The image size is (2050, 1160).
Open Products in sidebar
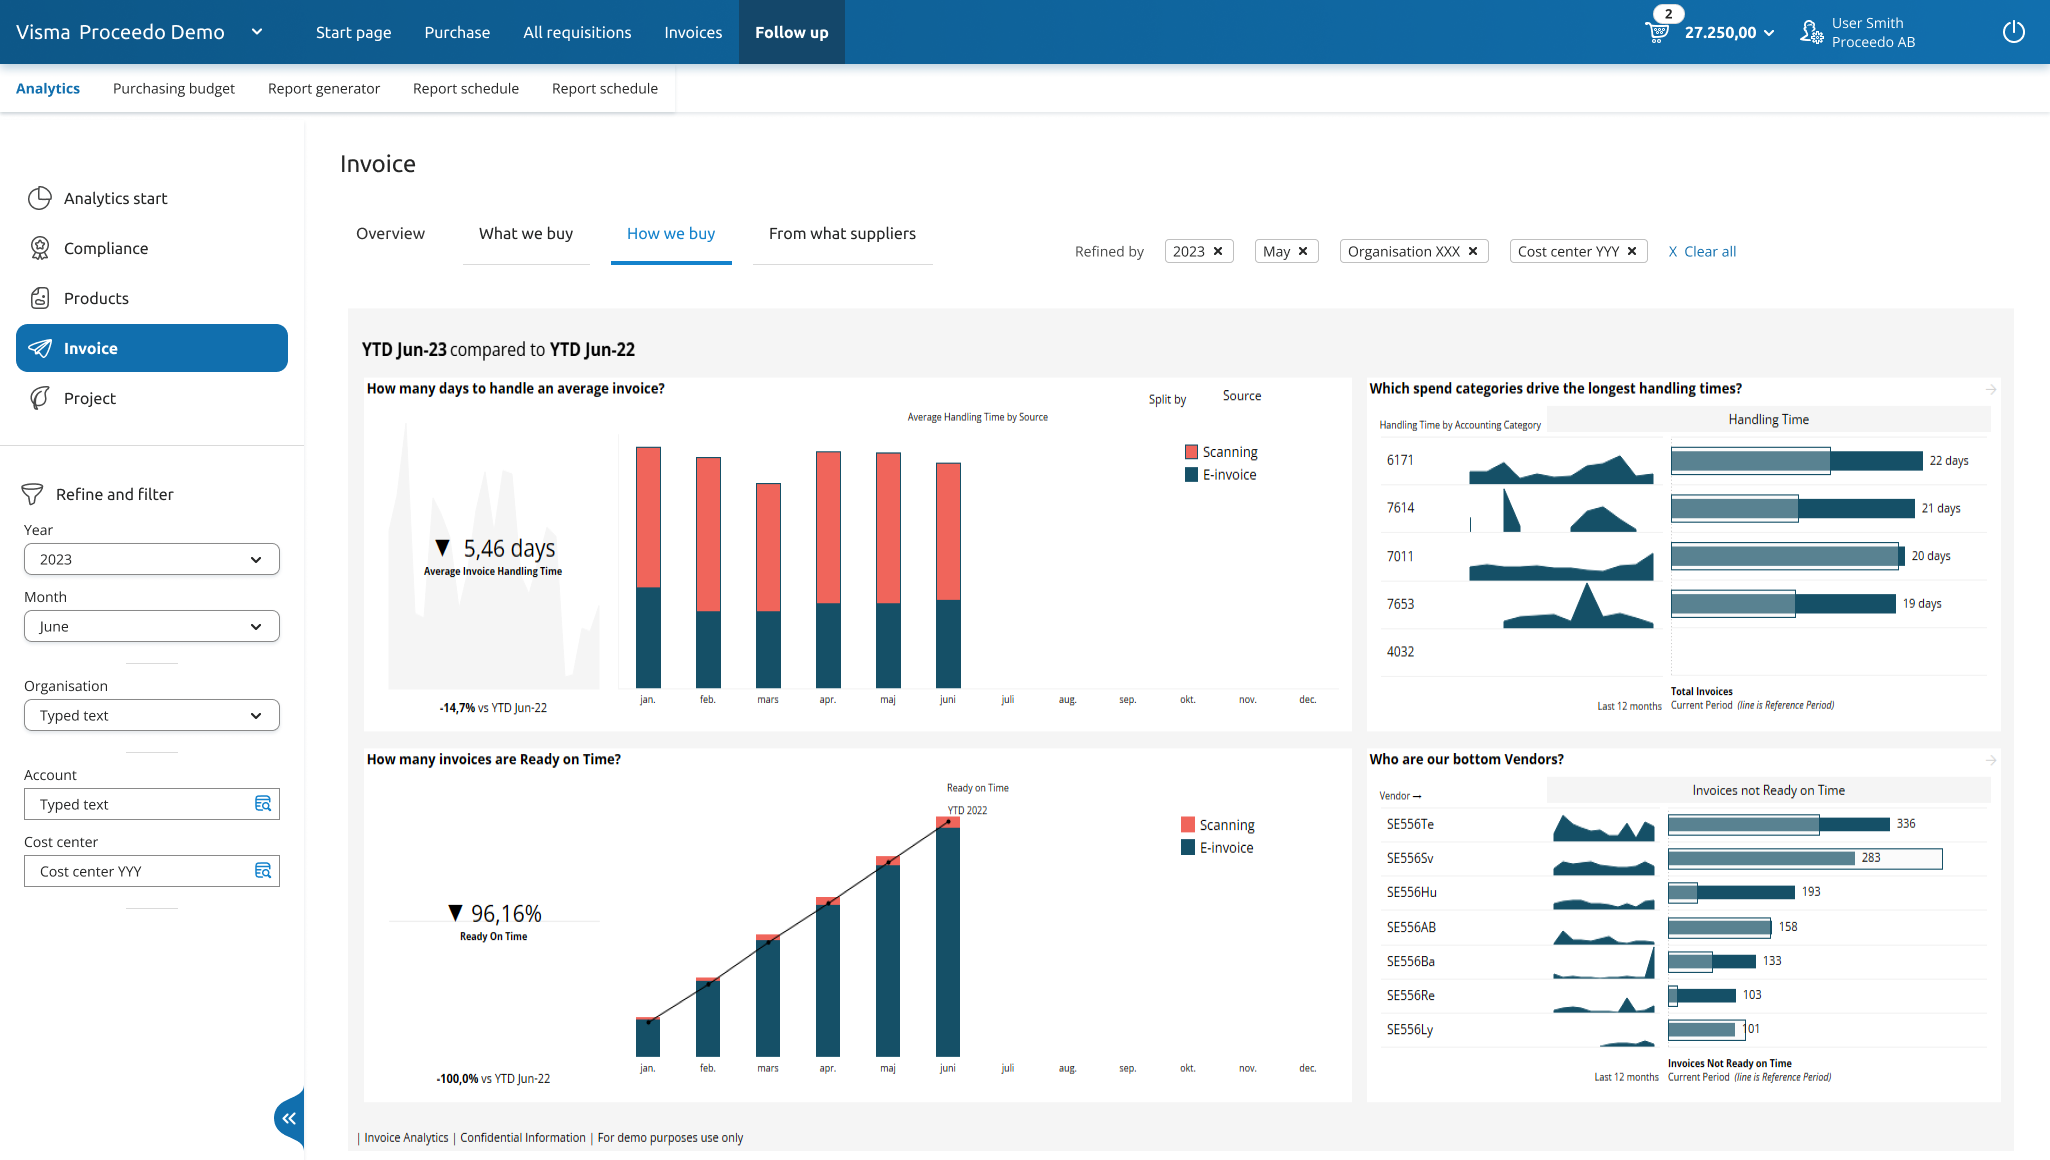coord(96,298)
